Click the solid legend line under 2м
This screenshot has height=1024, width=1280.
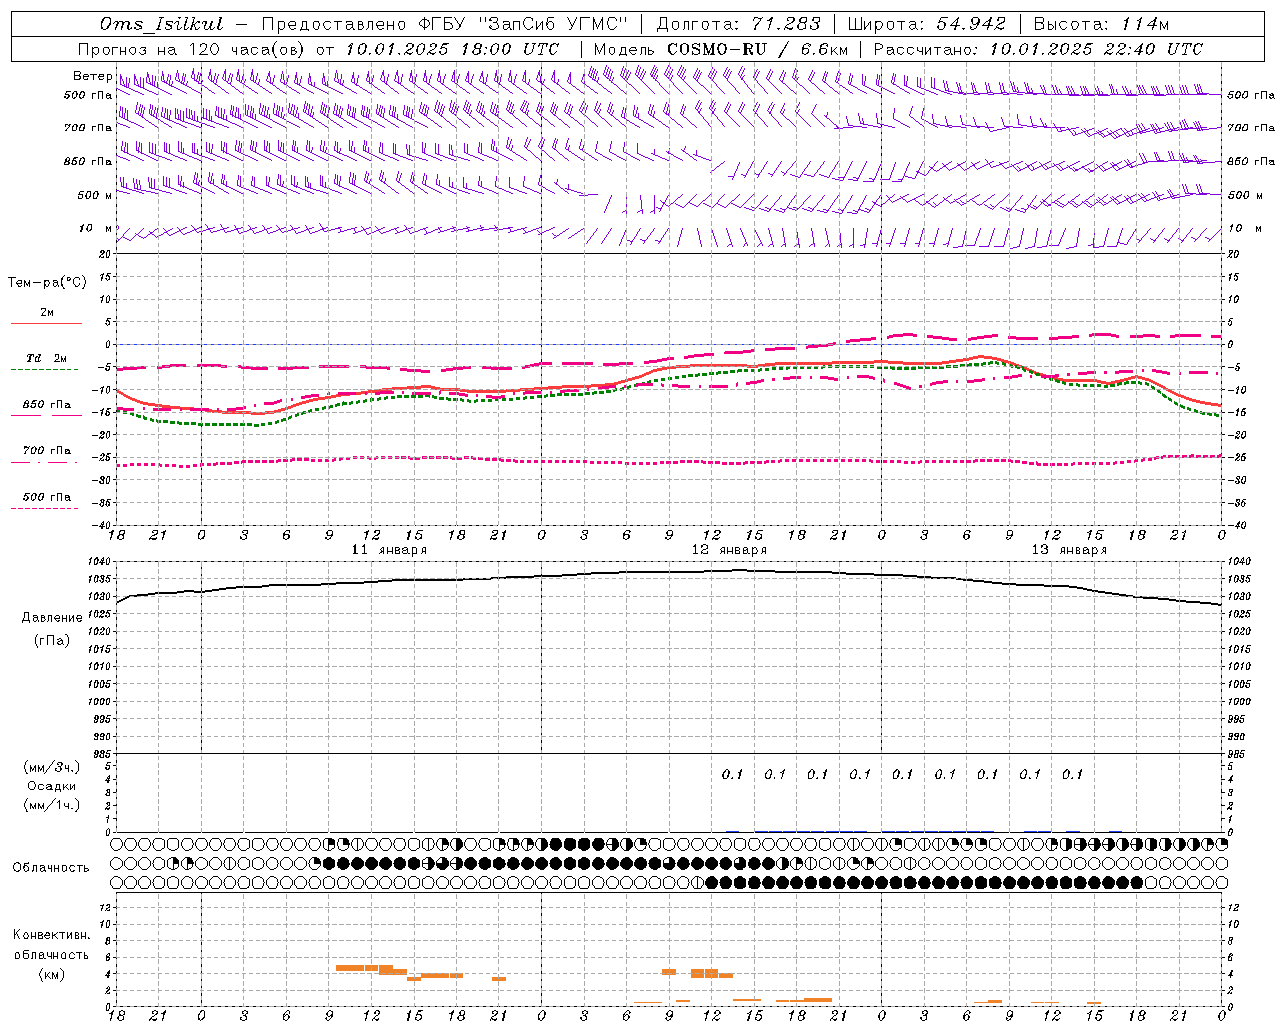(46, 323)
